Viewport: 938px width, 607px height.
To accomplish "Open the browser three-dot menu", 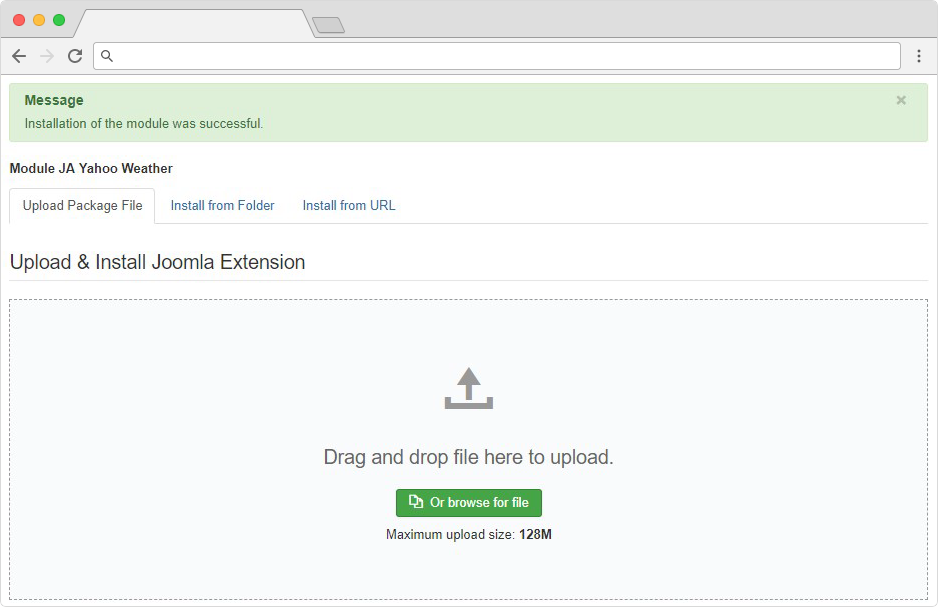I will pos(919,56).
